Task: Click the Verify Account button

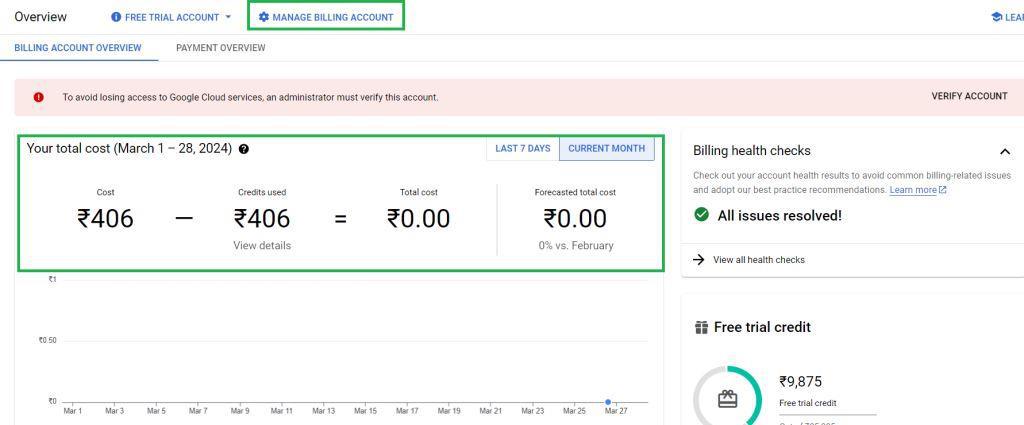Action: [969, 97]
